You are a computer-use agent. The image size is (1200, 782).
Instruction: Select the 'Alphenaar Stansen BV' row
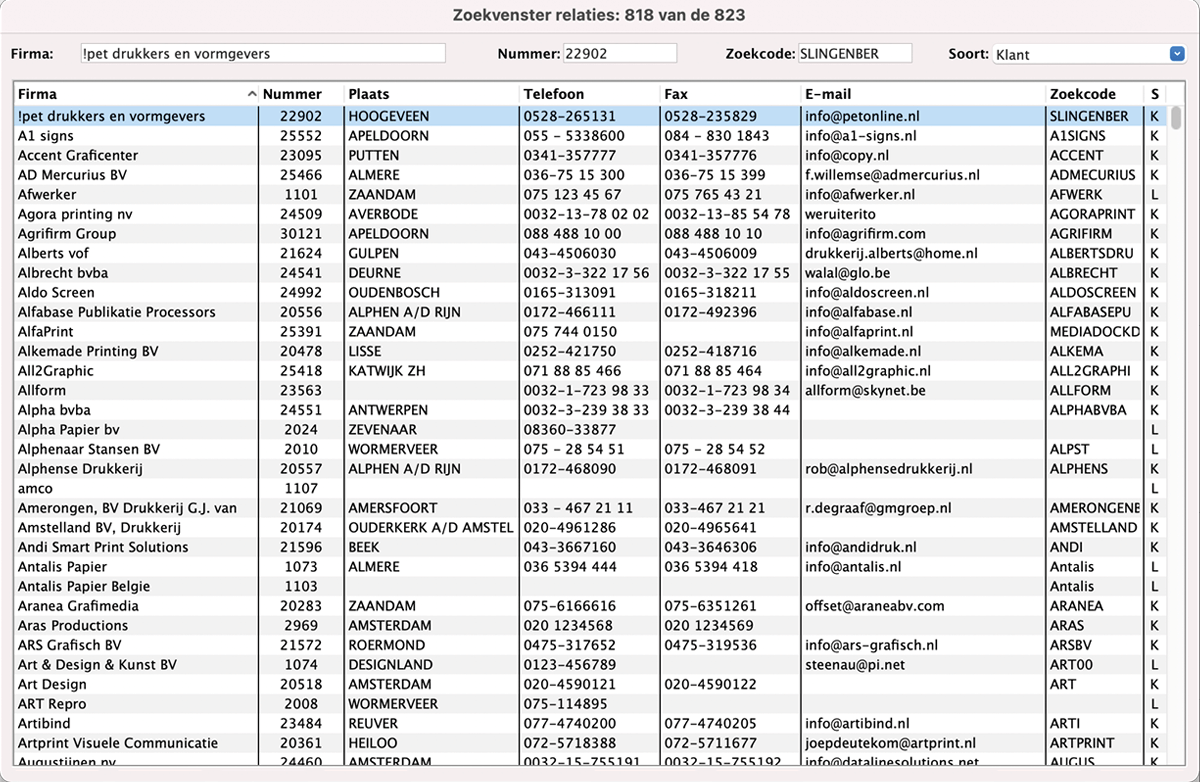[592, 449]
